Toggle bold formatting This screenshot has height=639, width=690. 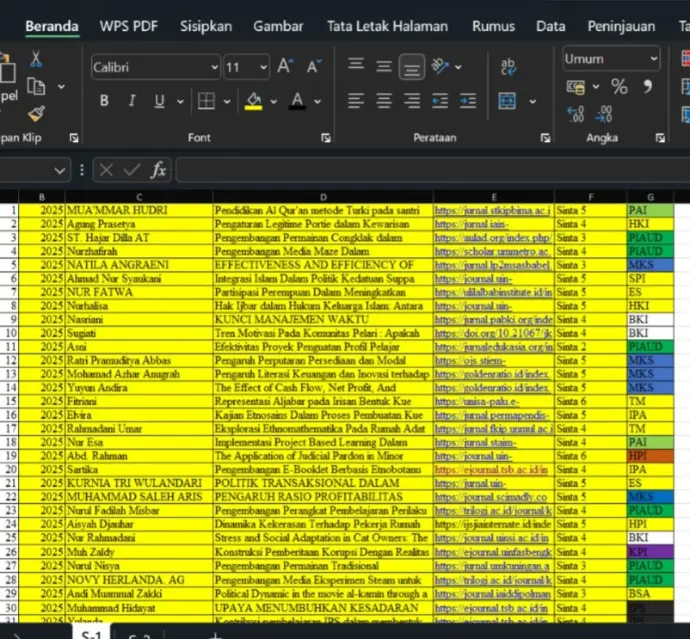tap(104, 101)
